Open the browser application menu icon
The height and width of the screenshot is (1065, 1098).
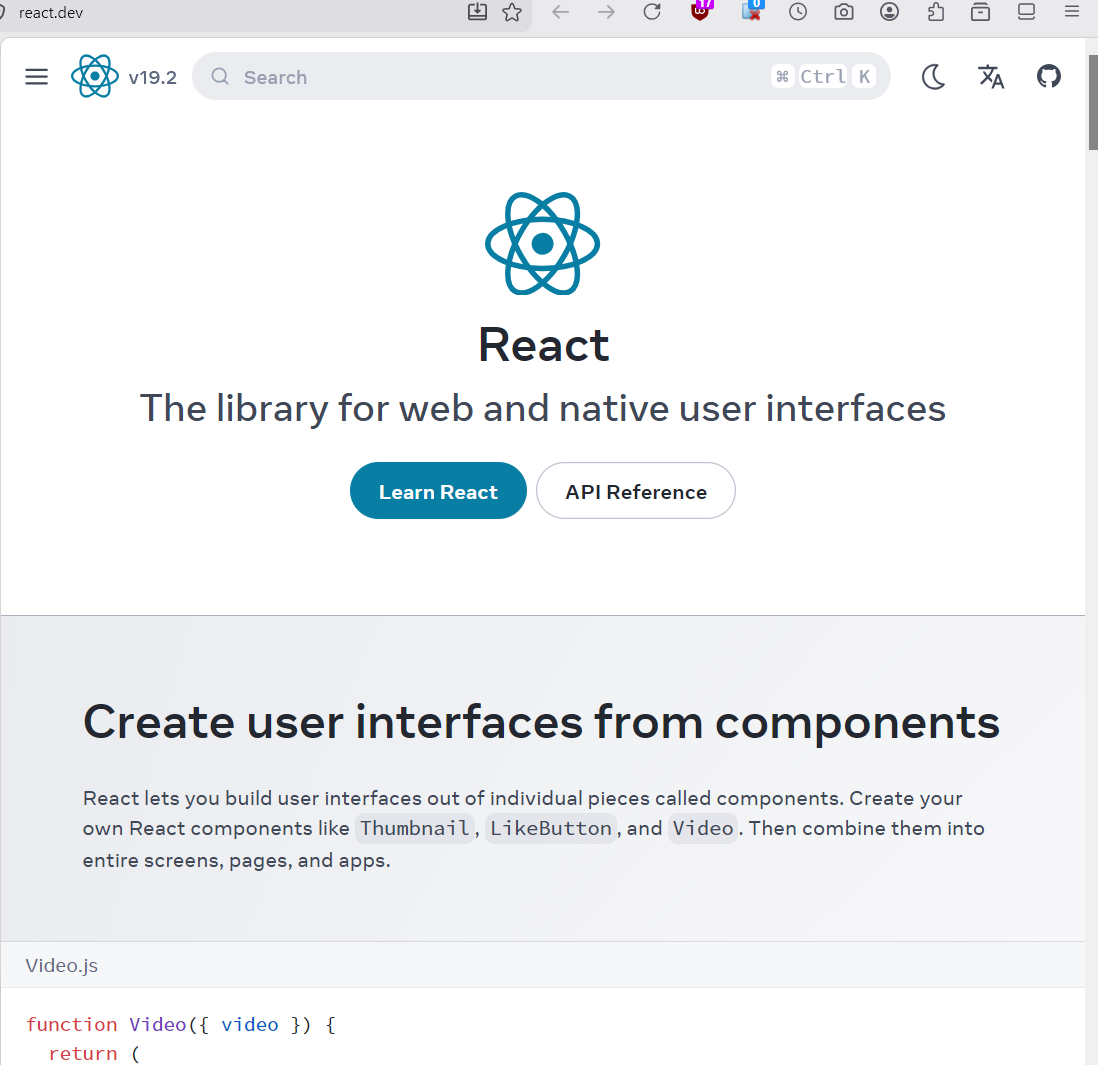click(x=1071, y=12)
